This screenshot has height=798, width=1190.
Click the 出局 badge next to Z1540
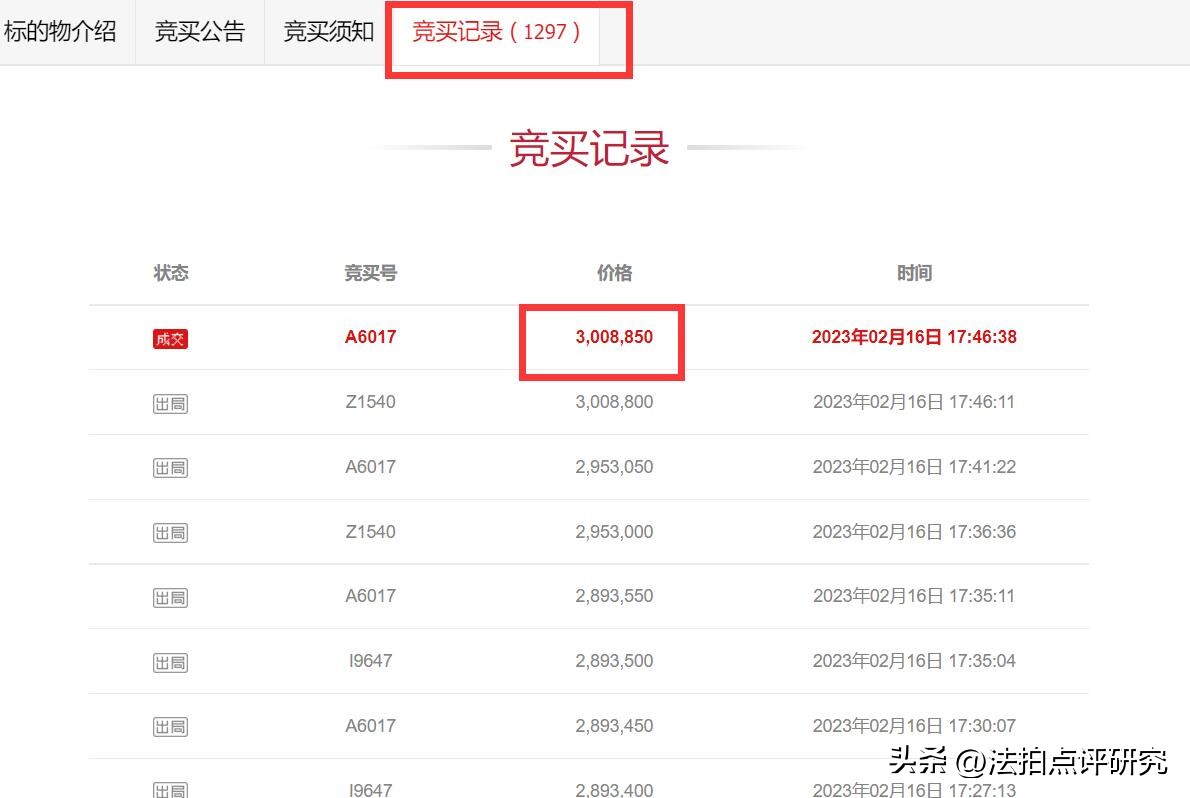170,403
